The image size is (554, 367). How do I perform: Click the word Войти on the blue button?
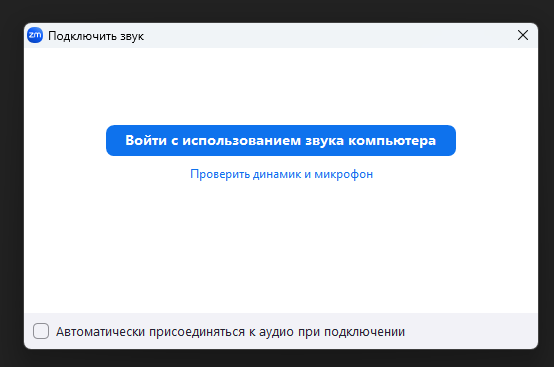[x=146, y=140]
